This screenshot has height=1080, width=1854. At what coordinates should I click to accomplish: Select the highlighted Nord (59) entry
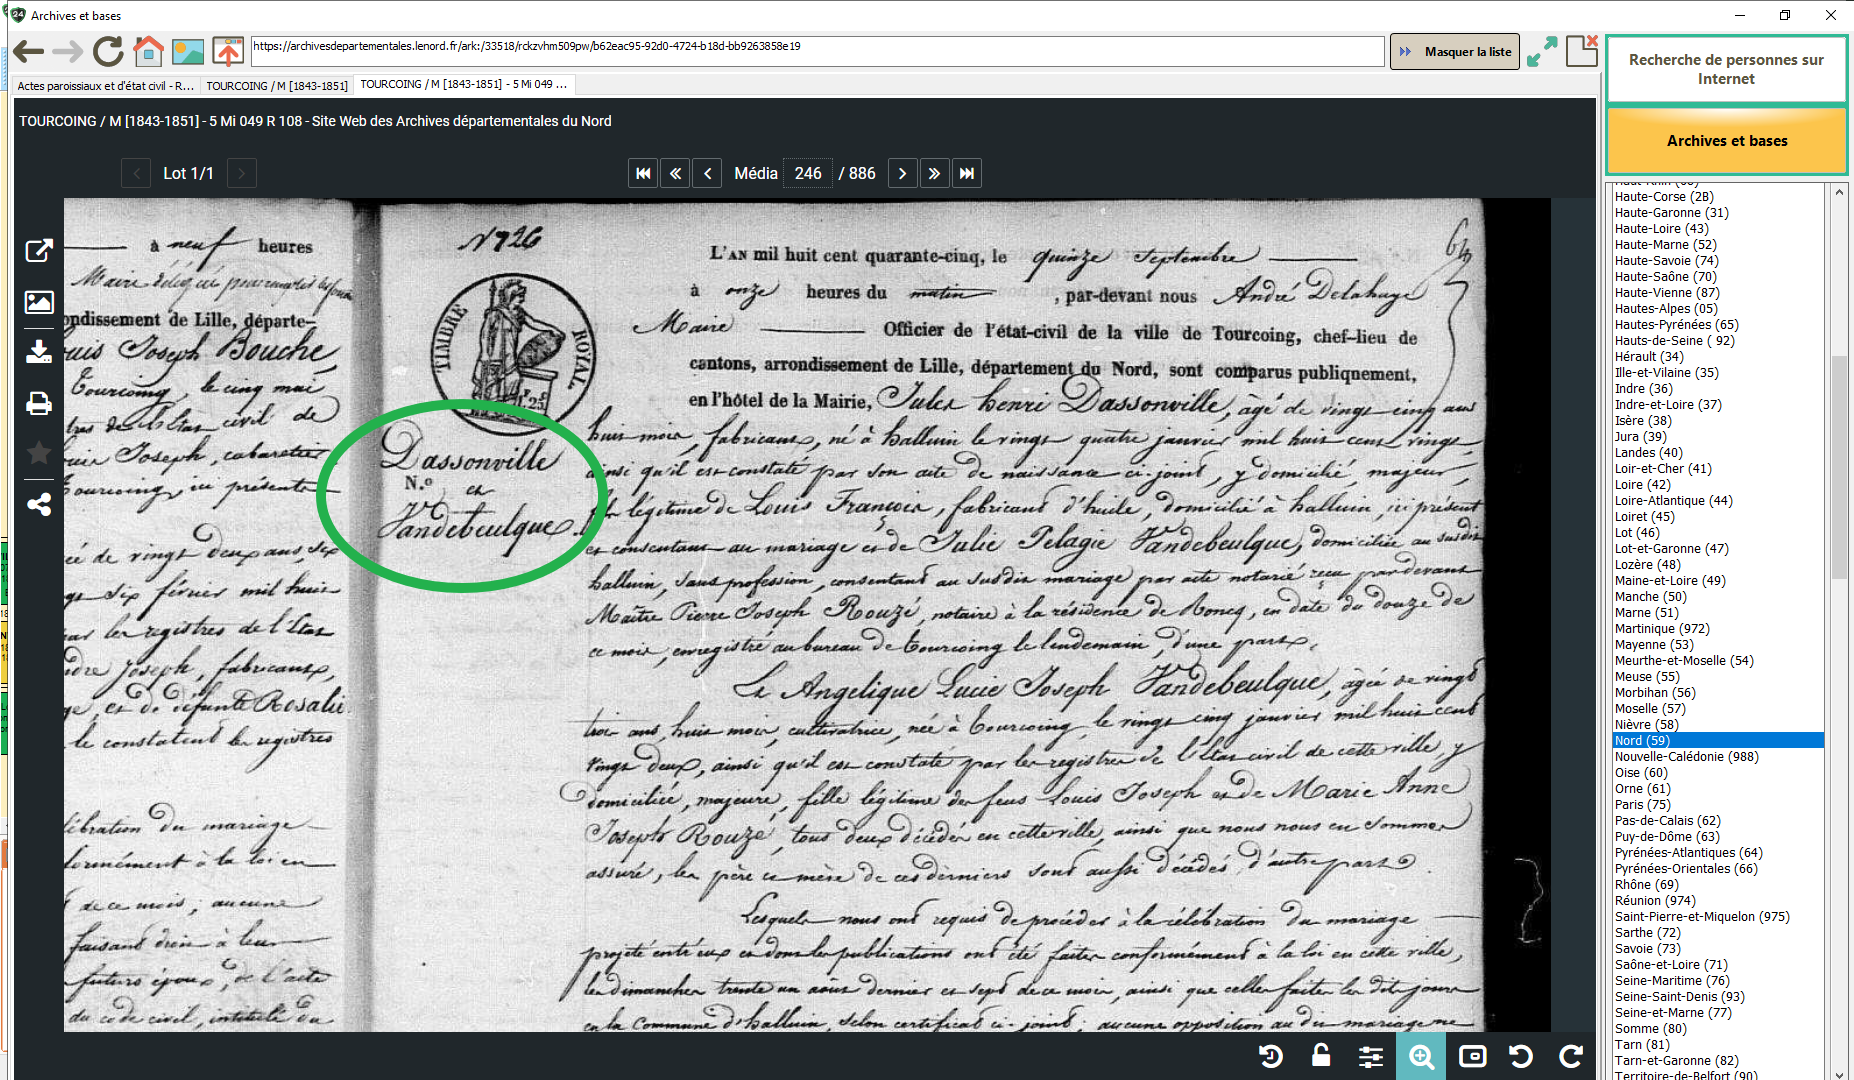(x=1718, y=740)
